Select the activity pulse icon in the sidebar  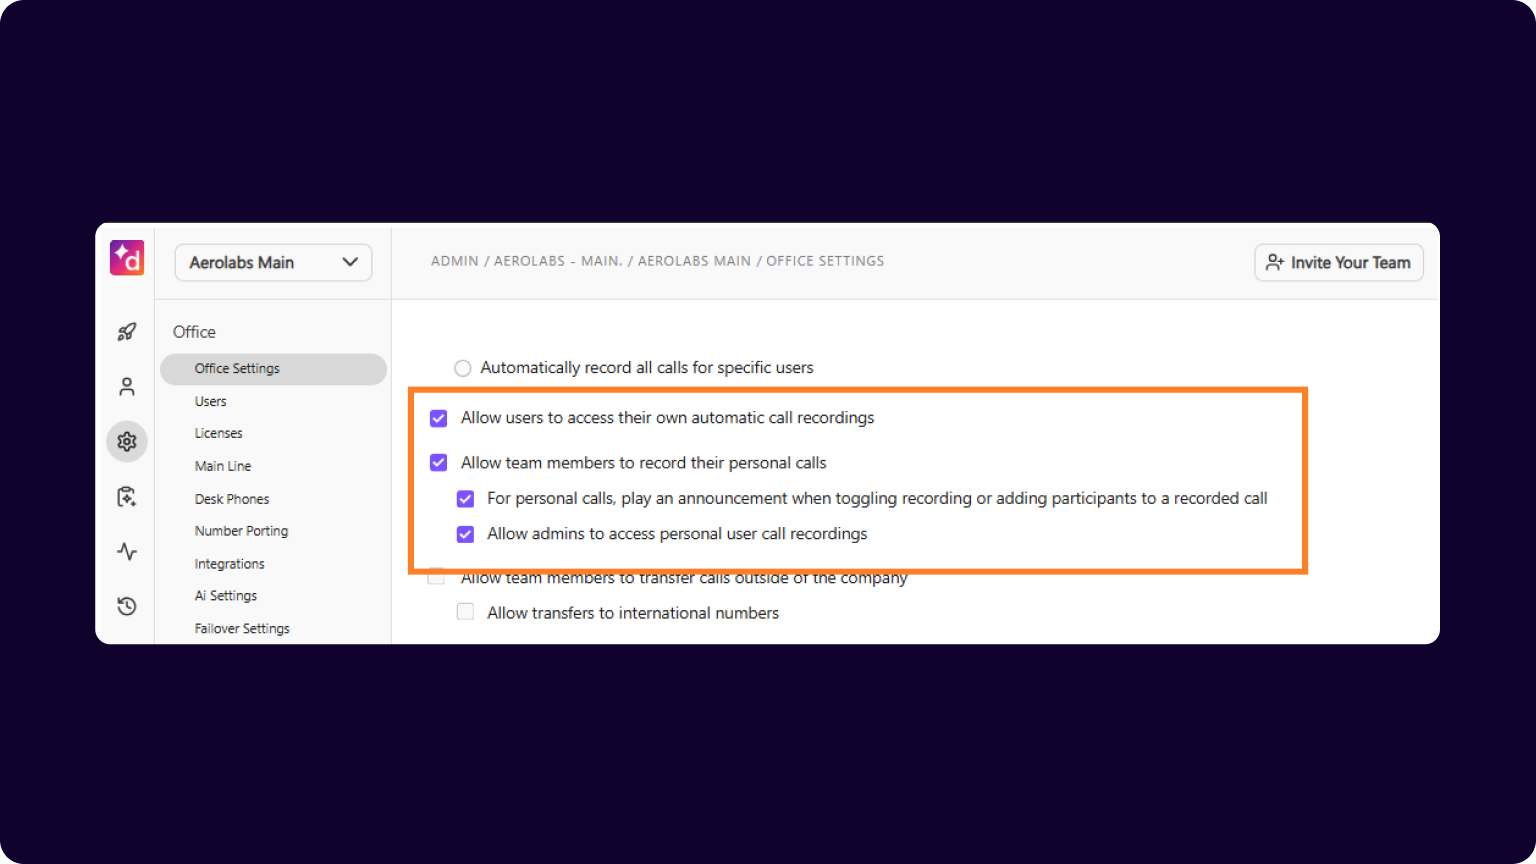pyautogui.click(x=127, y=551)
